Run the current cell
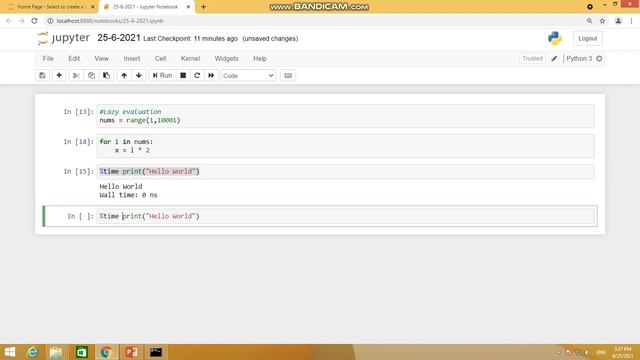Image resolution: width=640 pixels, height=360 pixels. point(162,76)
